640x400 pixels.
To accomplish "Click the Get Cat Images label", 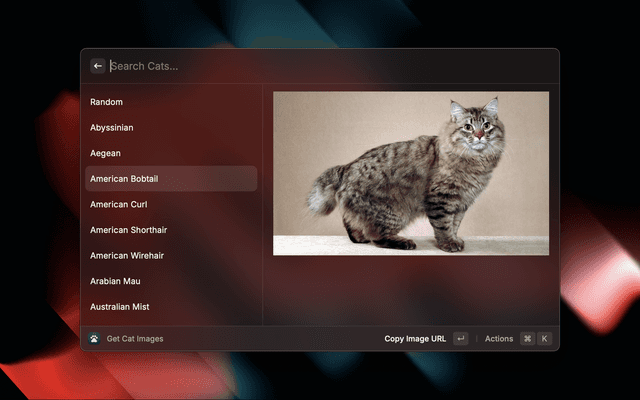I will (135, 339).
